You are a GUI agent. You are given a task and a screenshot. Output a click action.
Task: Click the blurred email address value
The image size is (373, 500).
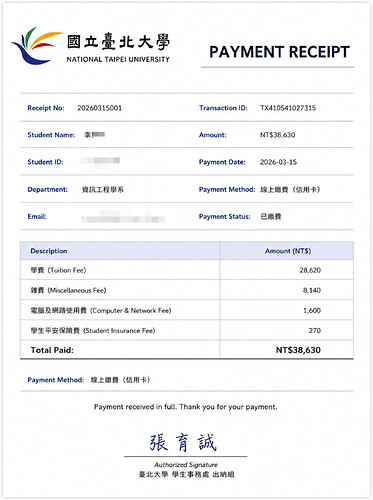pyautogui.click(x=123, y=217)
